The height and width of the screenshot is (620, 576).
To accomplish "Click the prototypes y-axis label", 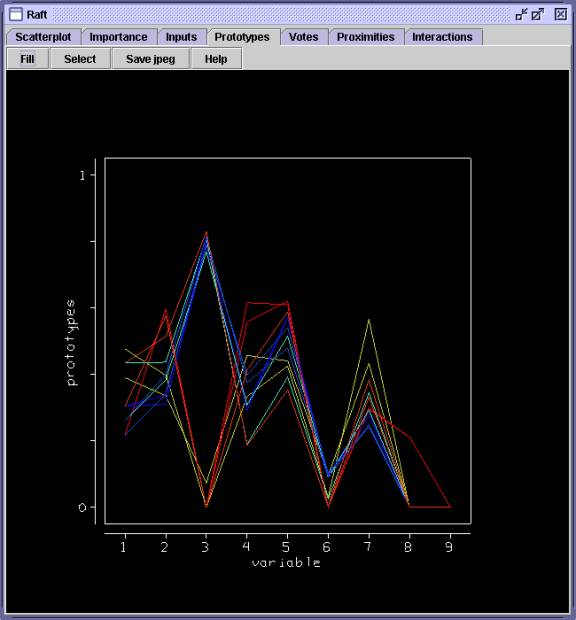I will click(x=71, y=342).
